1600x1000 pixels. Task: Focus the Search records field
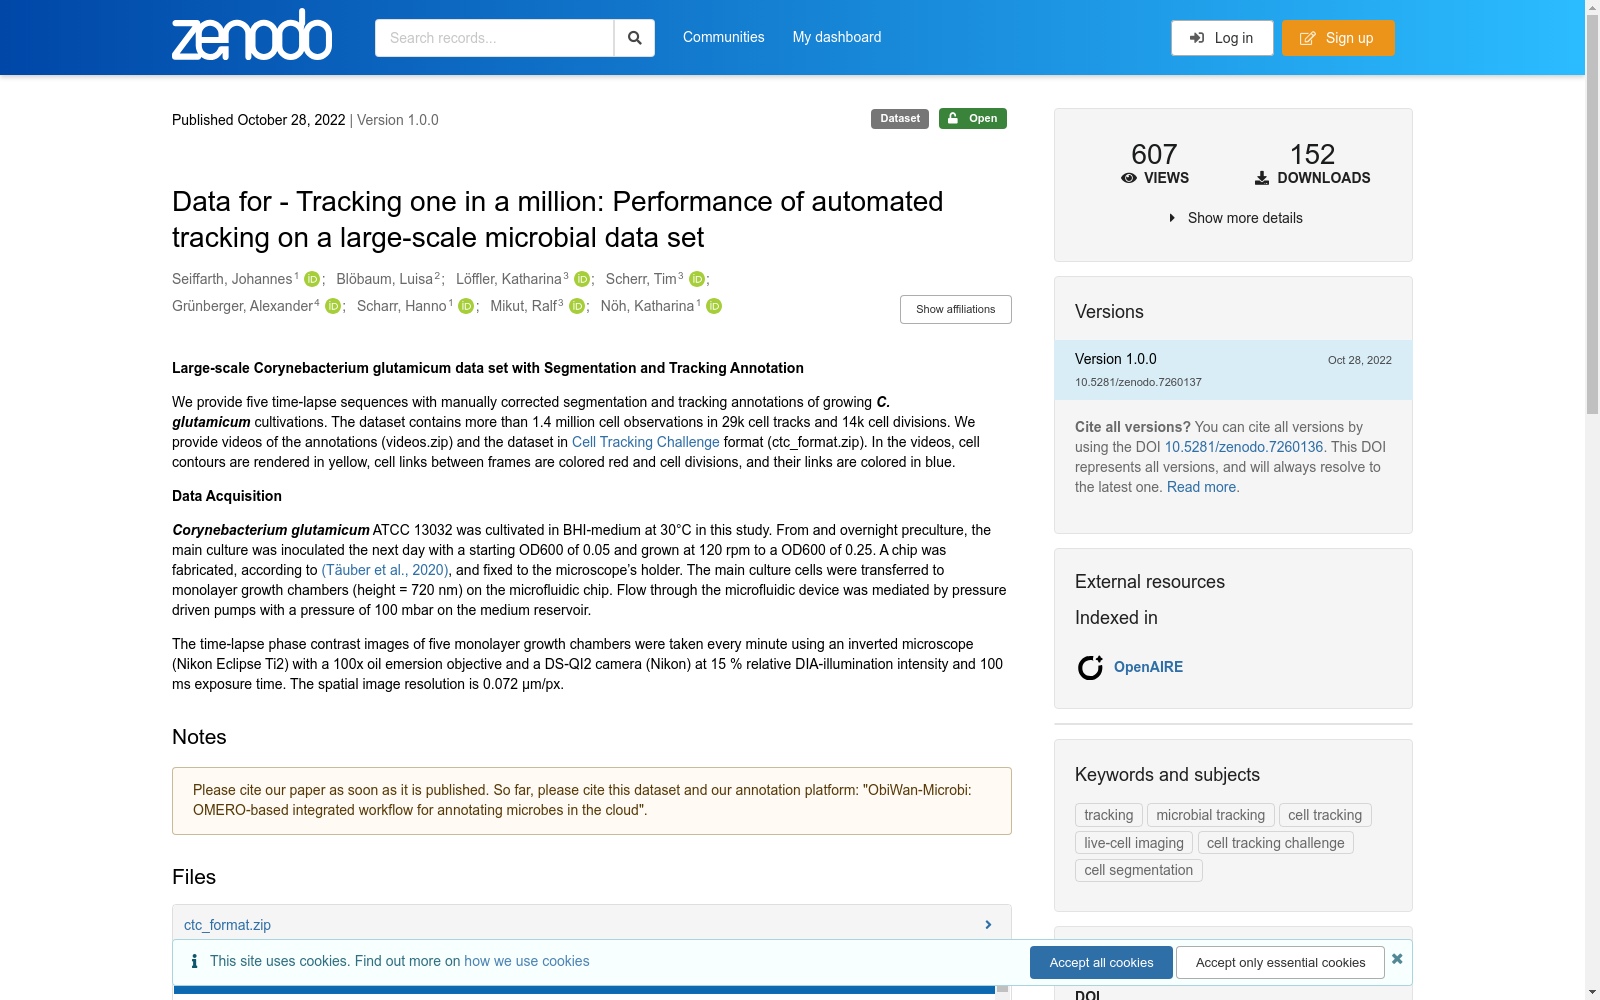(494, 38)
